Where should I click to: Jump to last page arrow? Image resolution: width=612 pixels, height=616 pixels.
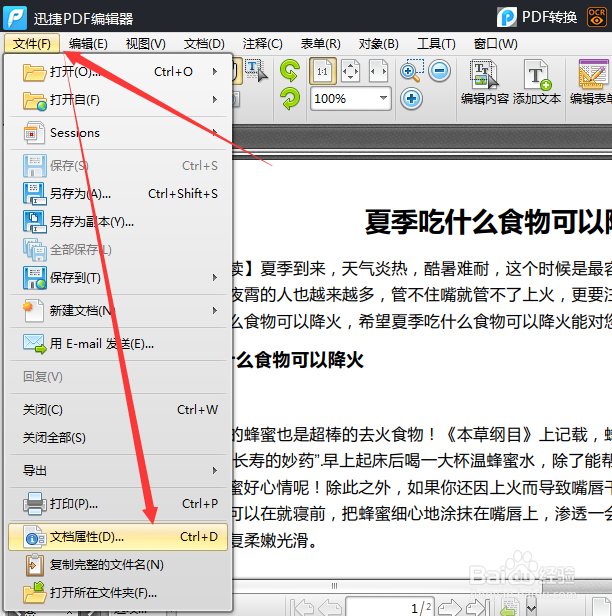[477, 608]
